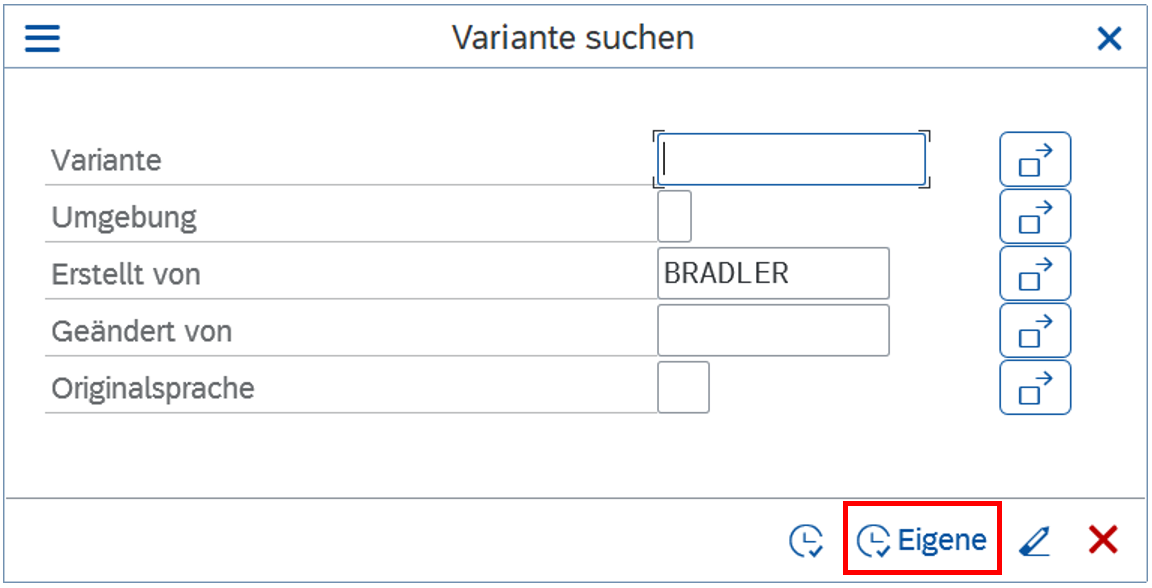Open multiple selection for Erstellt von

[1035, 273]
